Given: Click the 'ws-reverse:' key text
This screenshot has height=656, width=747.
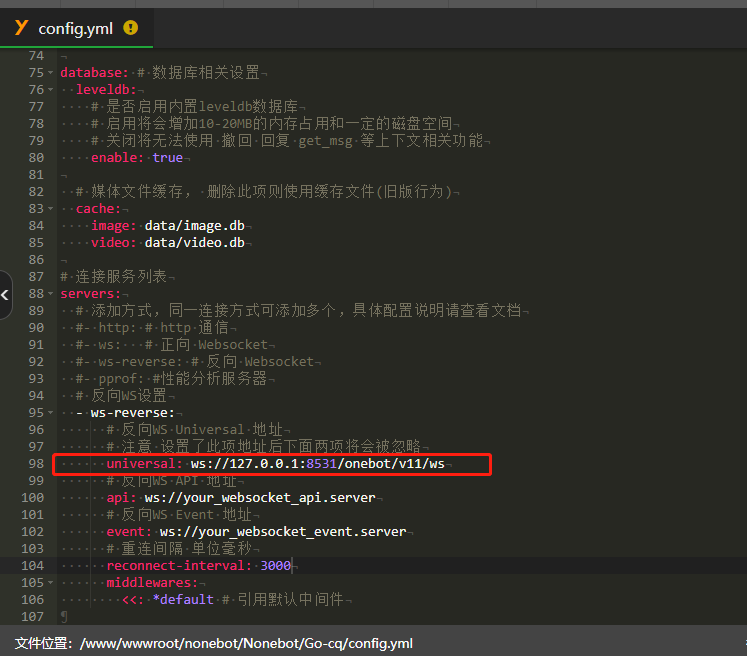Looking at the screenshot, I should point(133,413).
